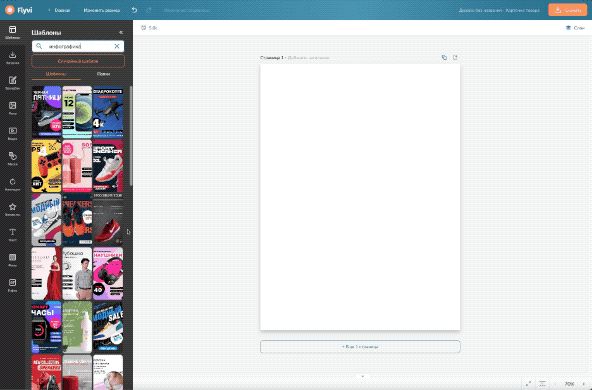Toggle fullscreen with the expand arrows icon
Screen dimensions: 592x390
click(528, 384)
